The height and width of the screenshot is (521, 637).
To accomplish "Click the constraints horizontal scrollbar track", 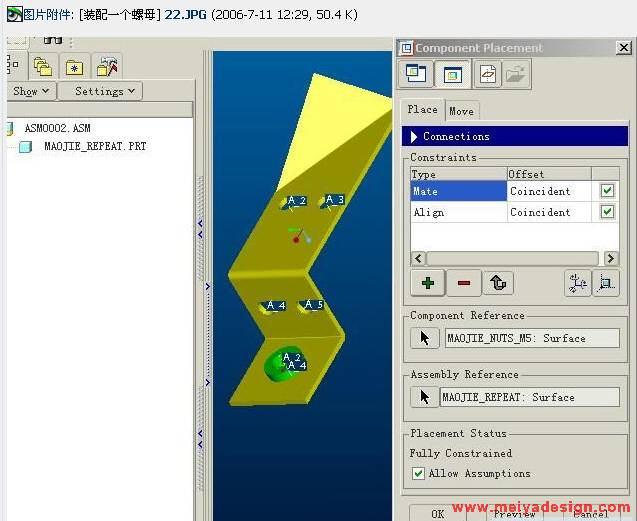I will tap(512, 258).
